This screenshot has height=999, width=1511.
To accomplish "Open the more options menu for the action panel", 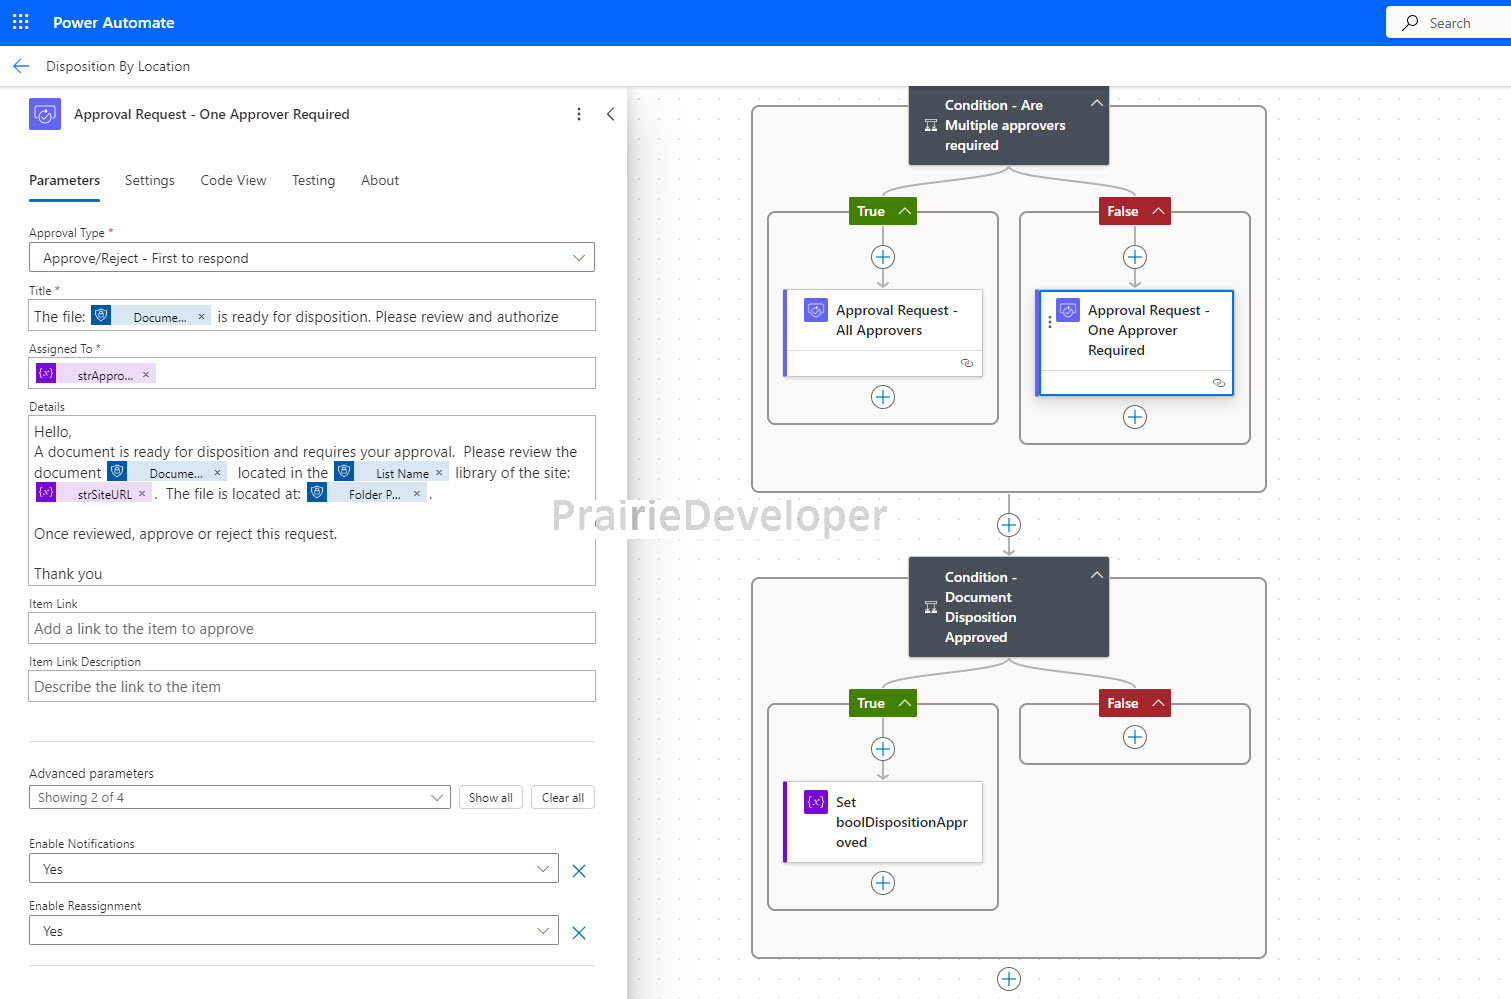I will pyautogui.click(x=579, y=114).
